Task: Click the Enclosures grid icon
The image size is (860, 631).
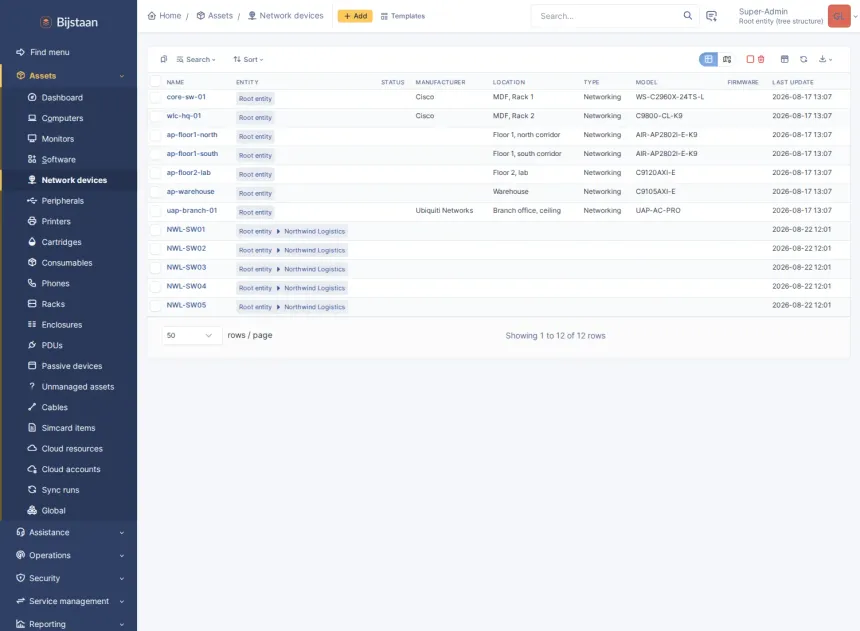Action: pyautogui.click(x=32, y=324)
